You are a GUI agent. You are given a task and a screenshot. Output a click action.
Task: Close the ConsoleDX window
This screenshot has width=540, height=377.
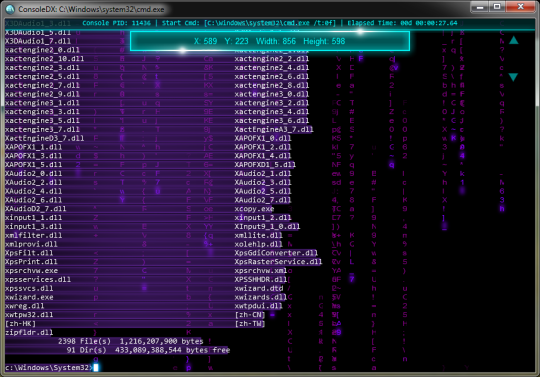coord(520,7)
